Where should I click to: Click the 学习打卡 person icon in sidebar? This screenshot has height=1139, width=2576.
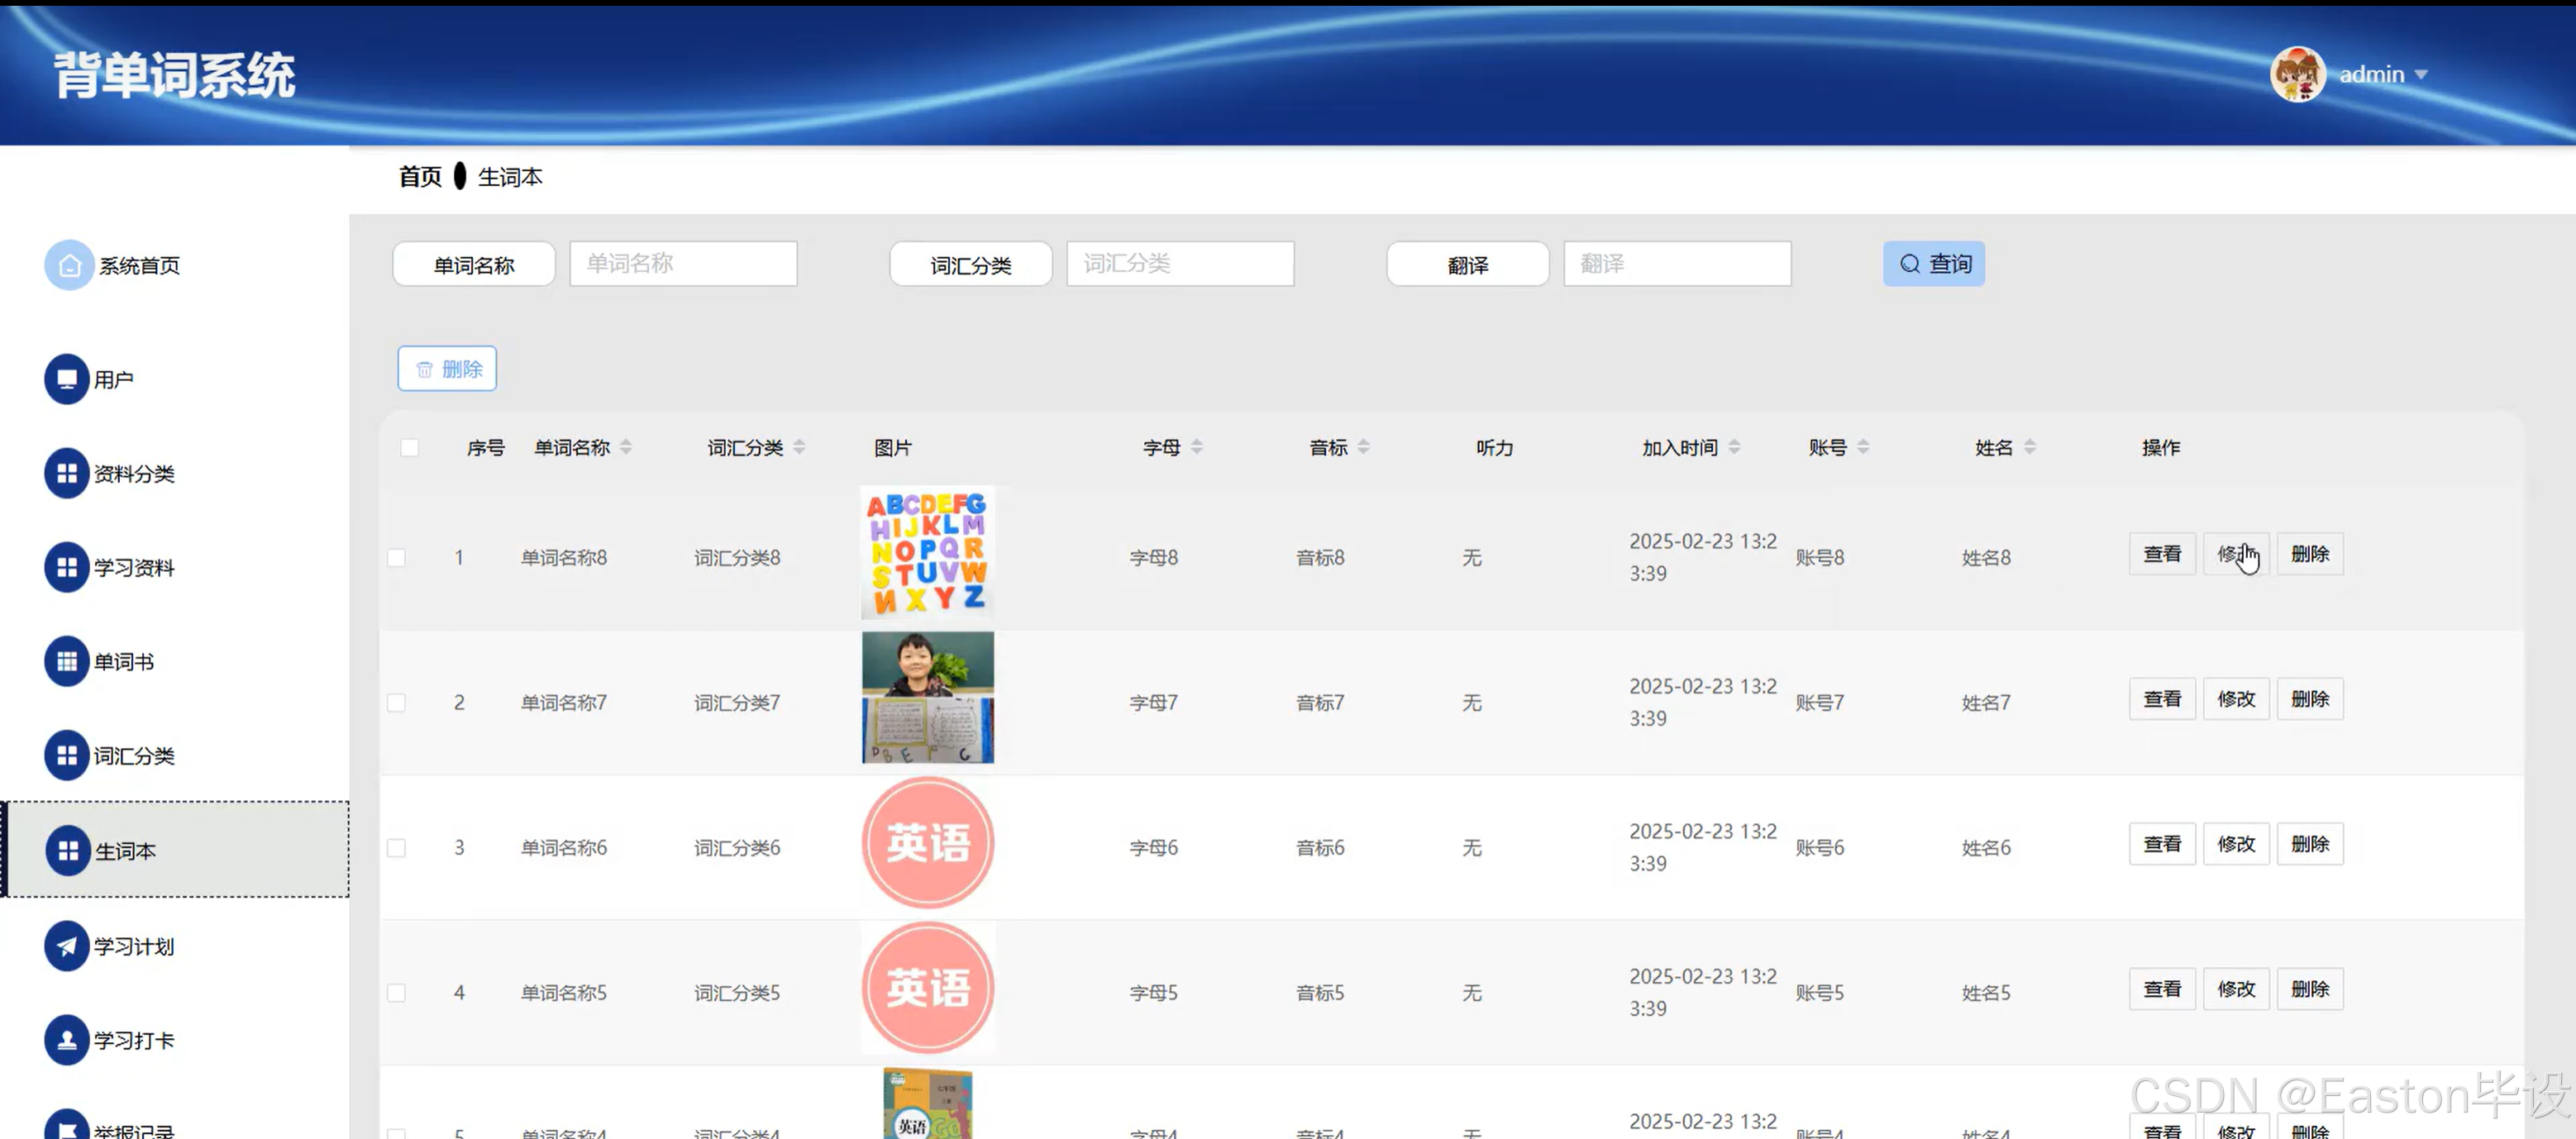(67, 1039)
